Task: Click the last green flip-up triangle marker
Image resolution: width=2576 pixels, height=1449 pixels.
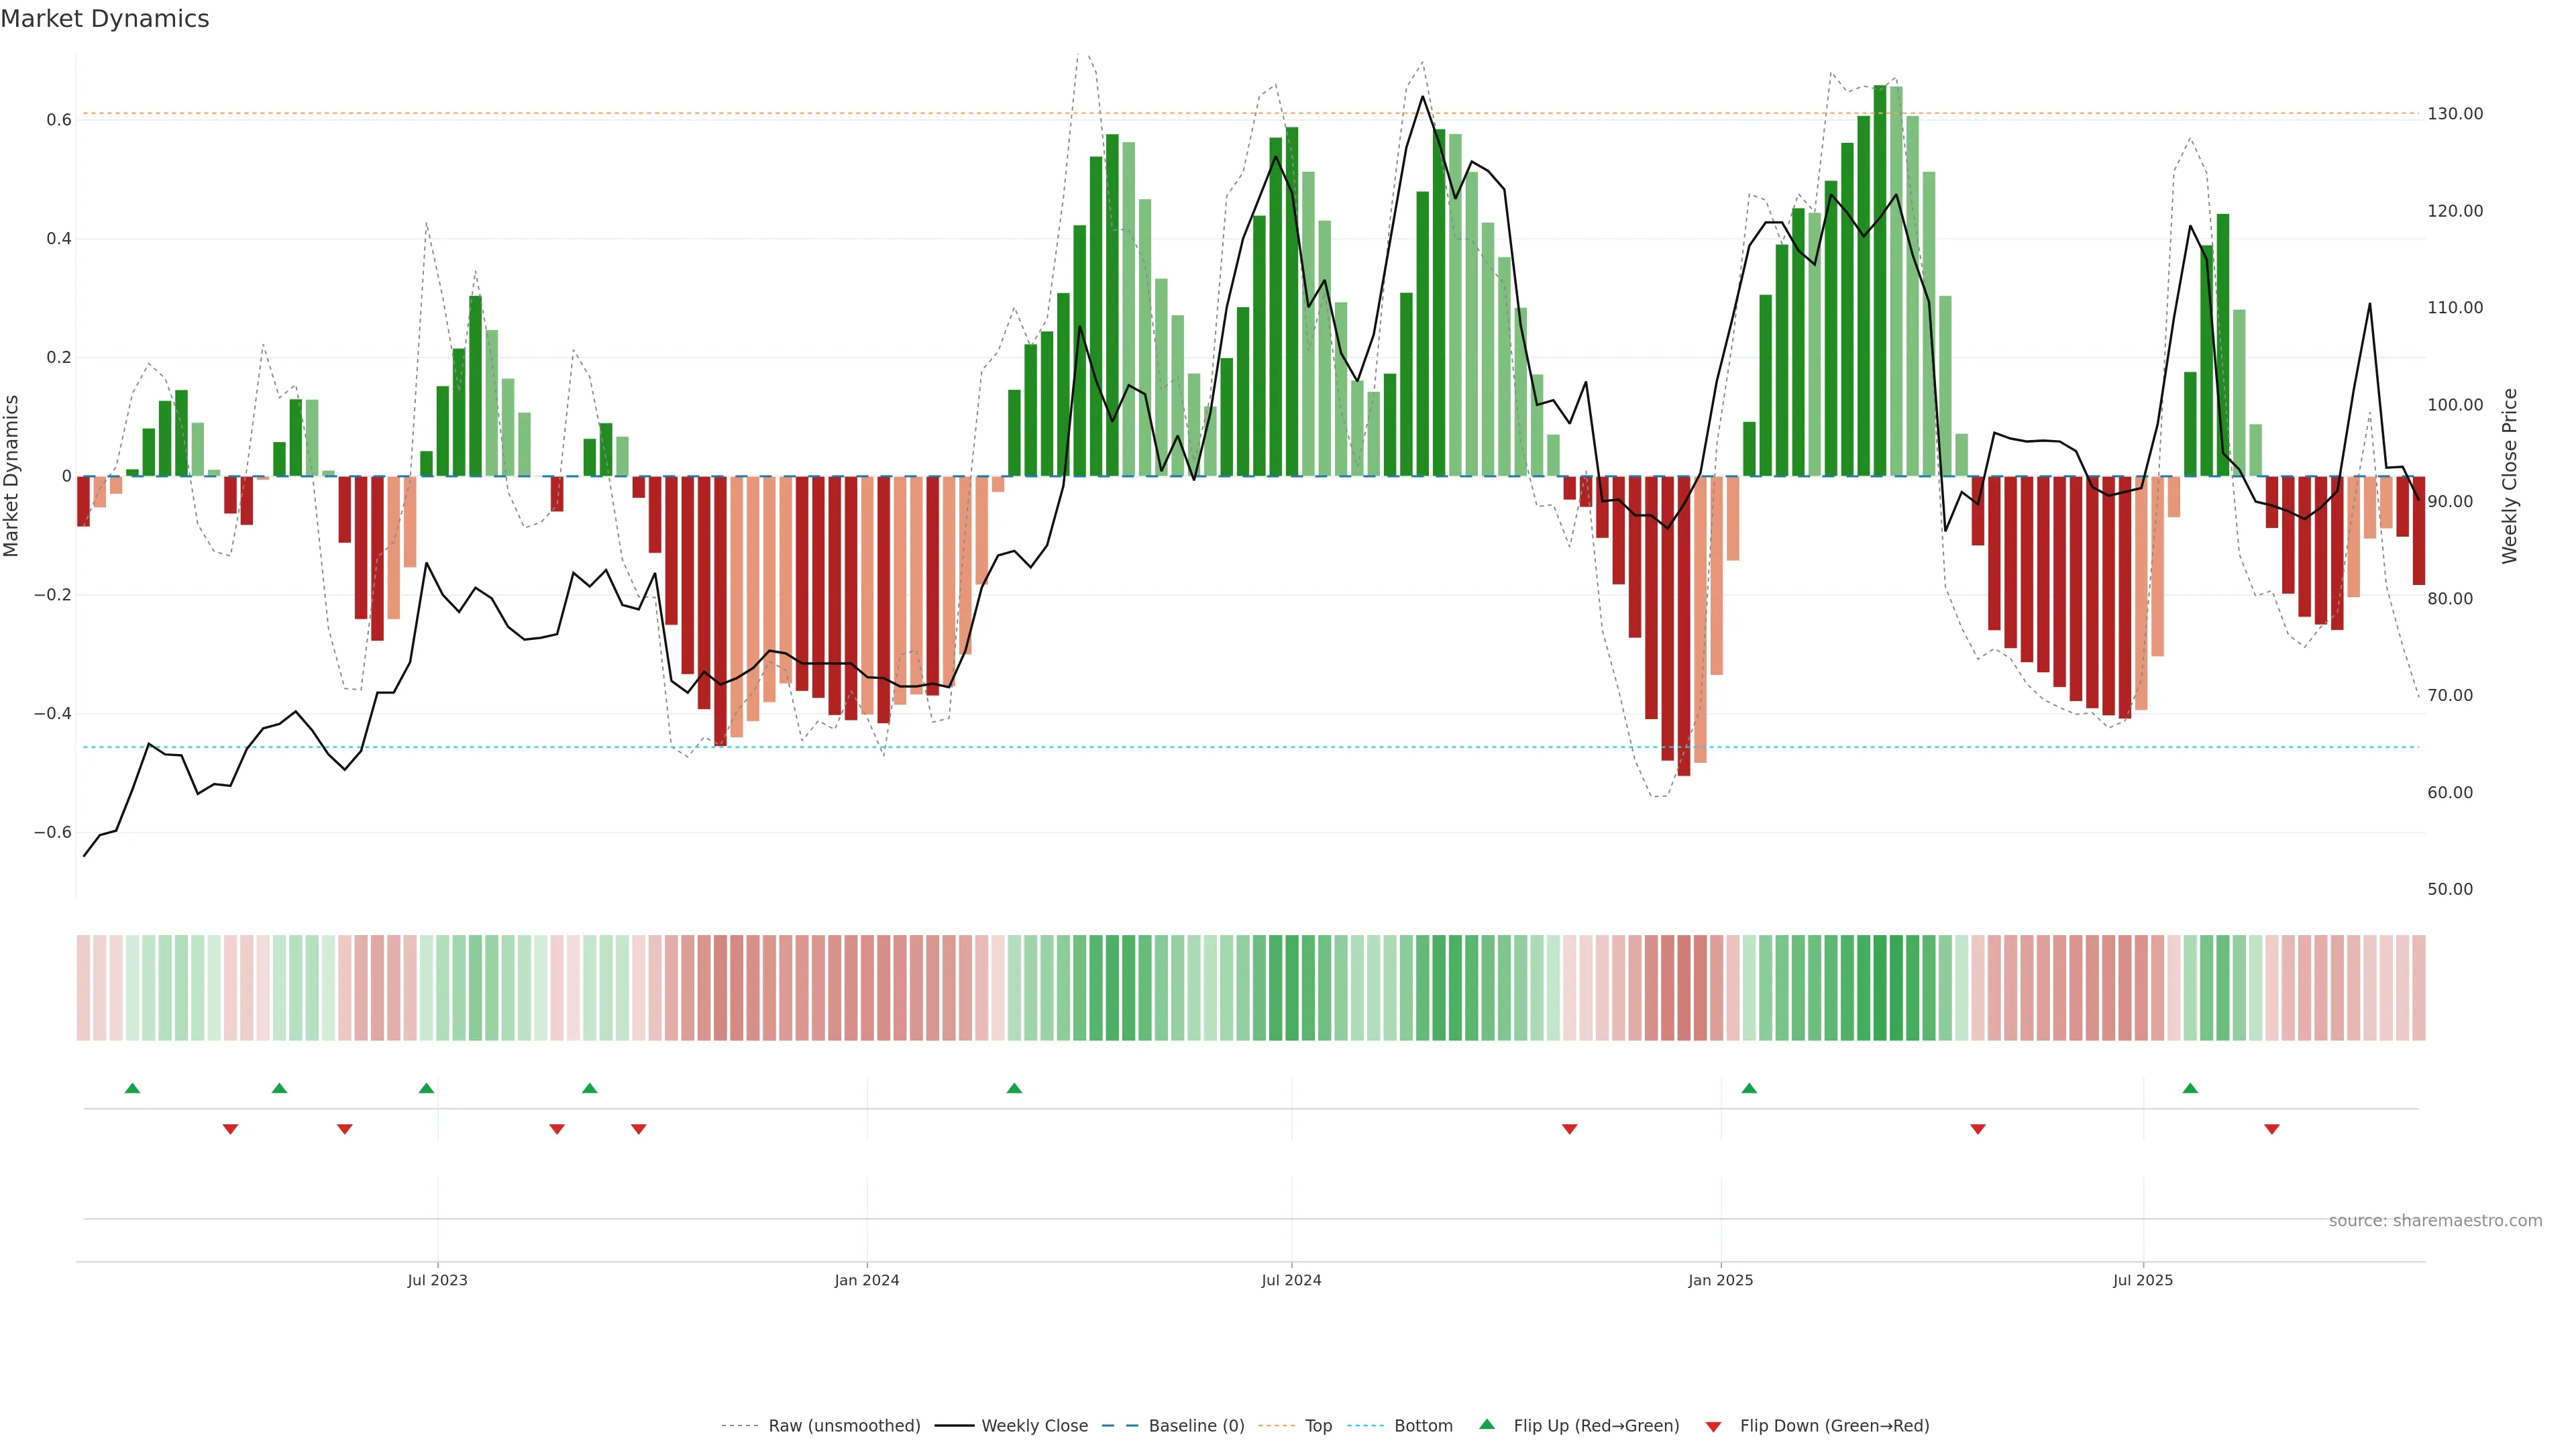Action: 2190,1088
